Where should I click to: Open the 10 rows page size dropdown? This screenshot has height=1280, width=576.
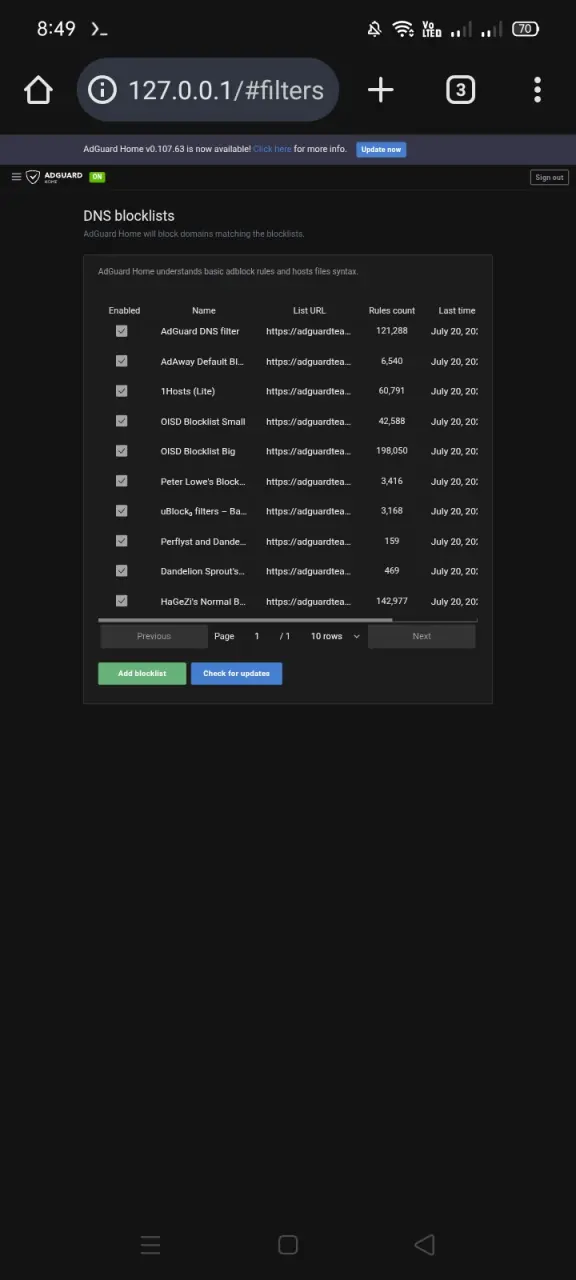(334, 636)
